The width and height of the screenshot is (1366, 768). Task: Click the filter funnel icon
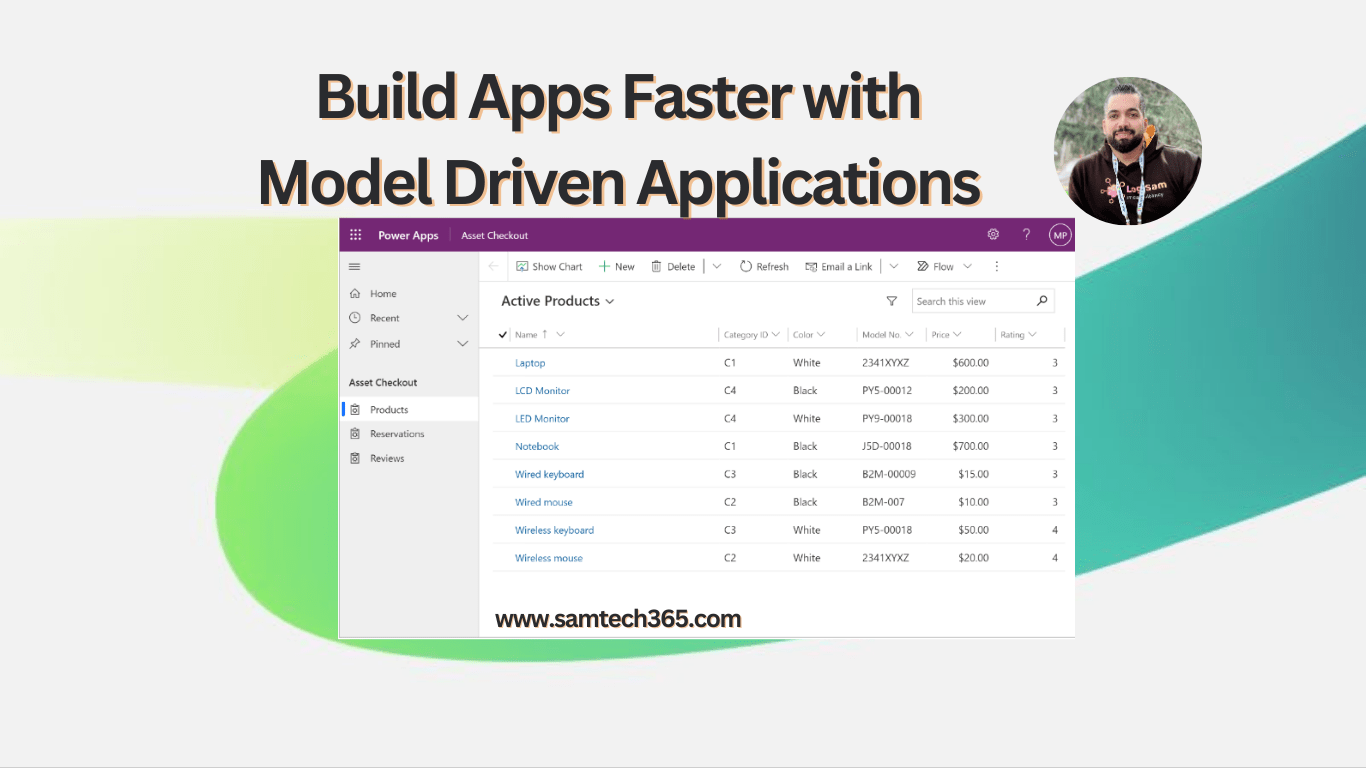pos(892,301)
